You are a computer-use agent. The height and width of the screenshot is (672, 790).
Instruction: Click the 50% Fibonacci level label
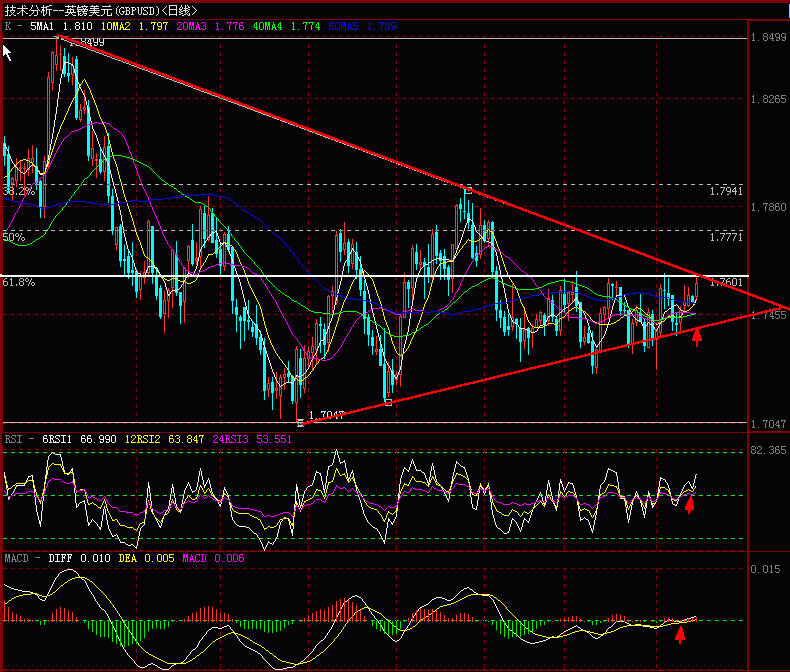(14, 237)
